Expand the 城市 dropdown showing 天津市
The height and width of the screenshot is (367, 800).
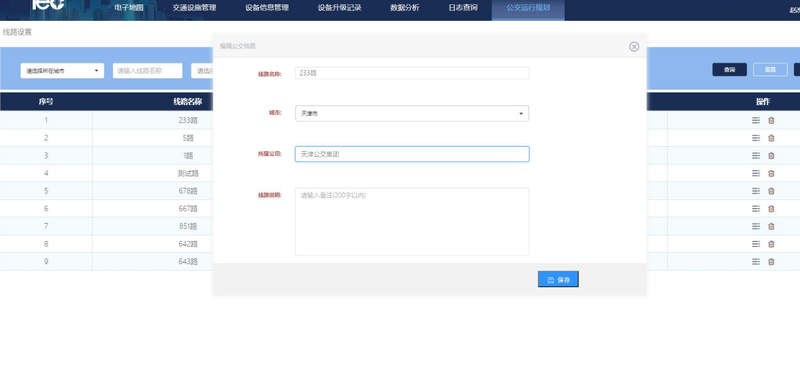point(412,113)
